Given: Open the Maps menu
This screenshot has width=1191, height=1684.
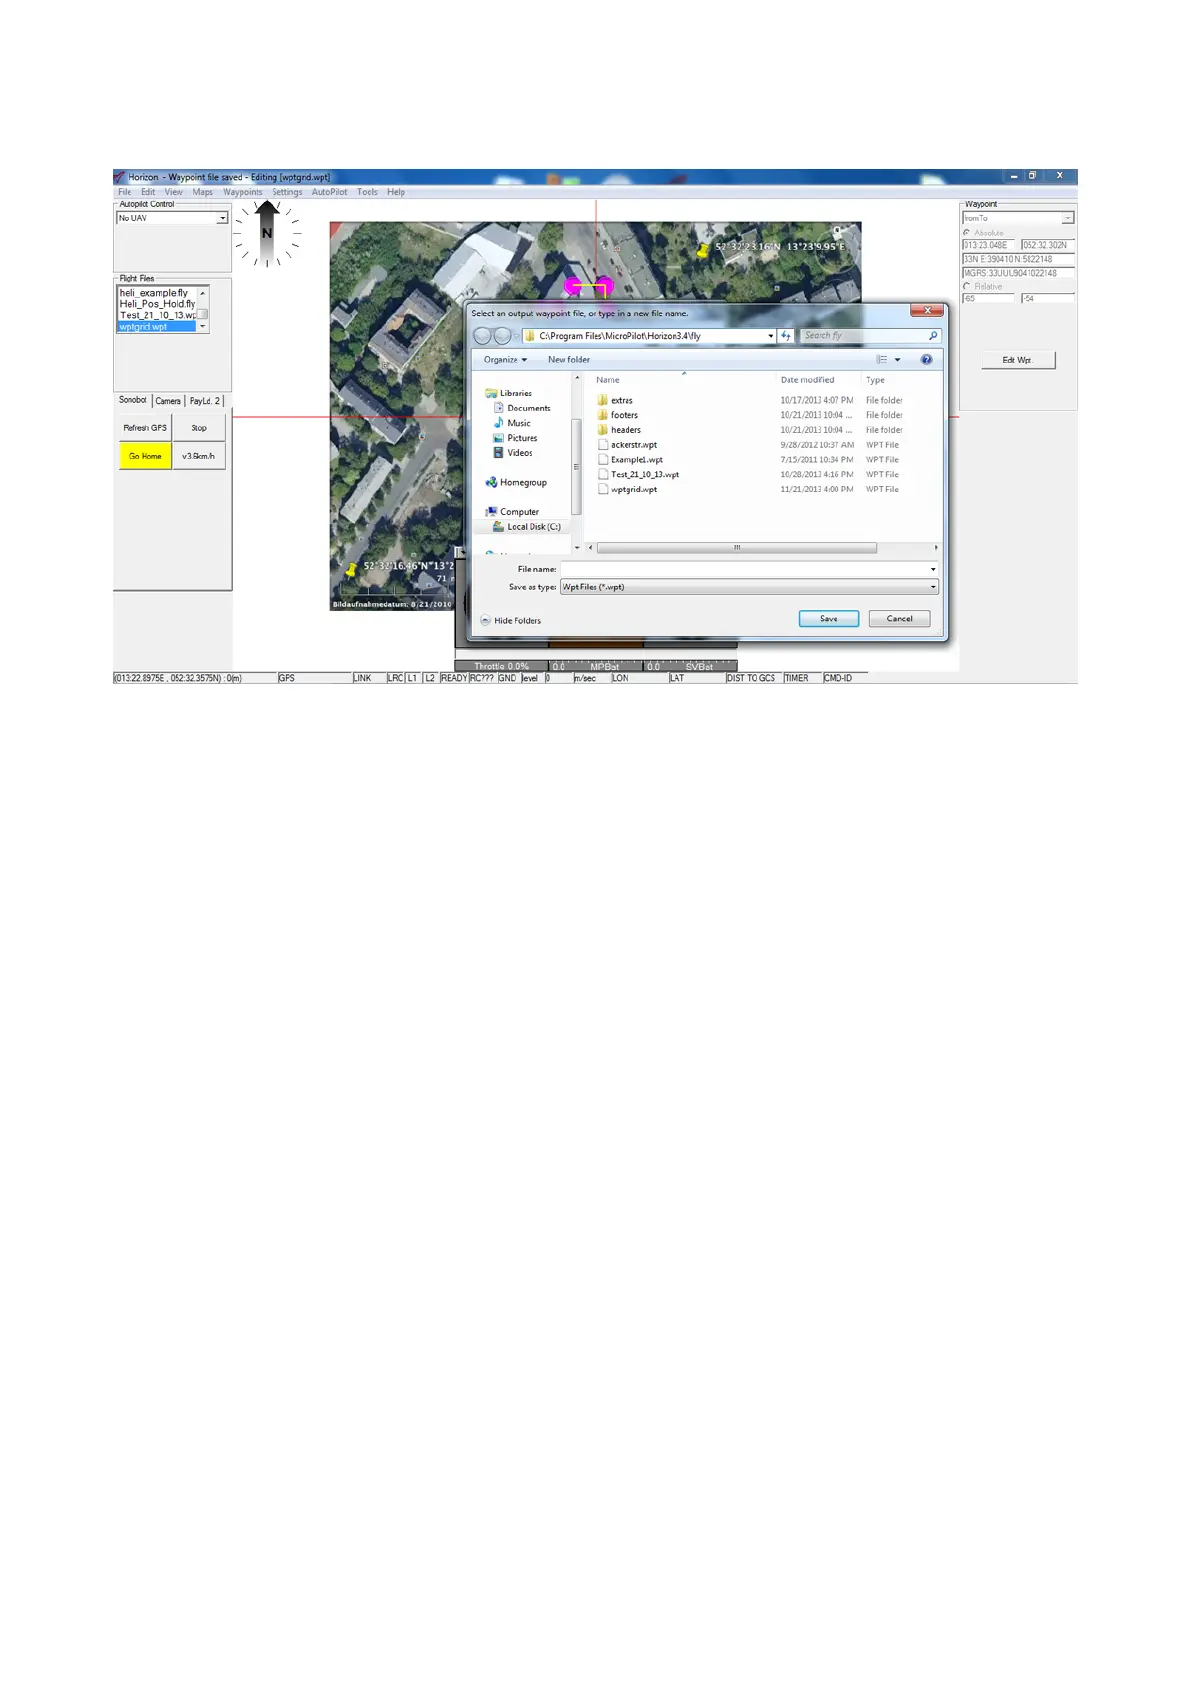Looking at the screenshot, I should (x=203, y=192).
